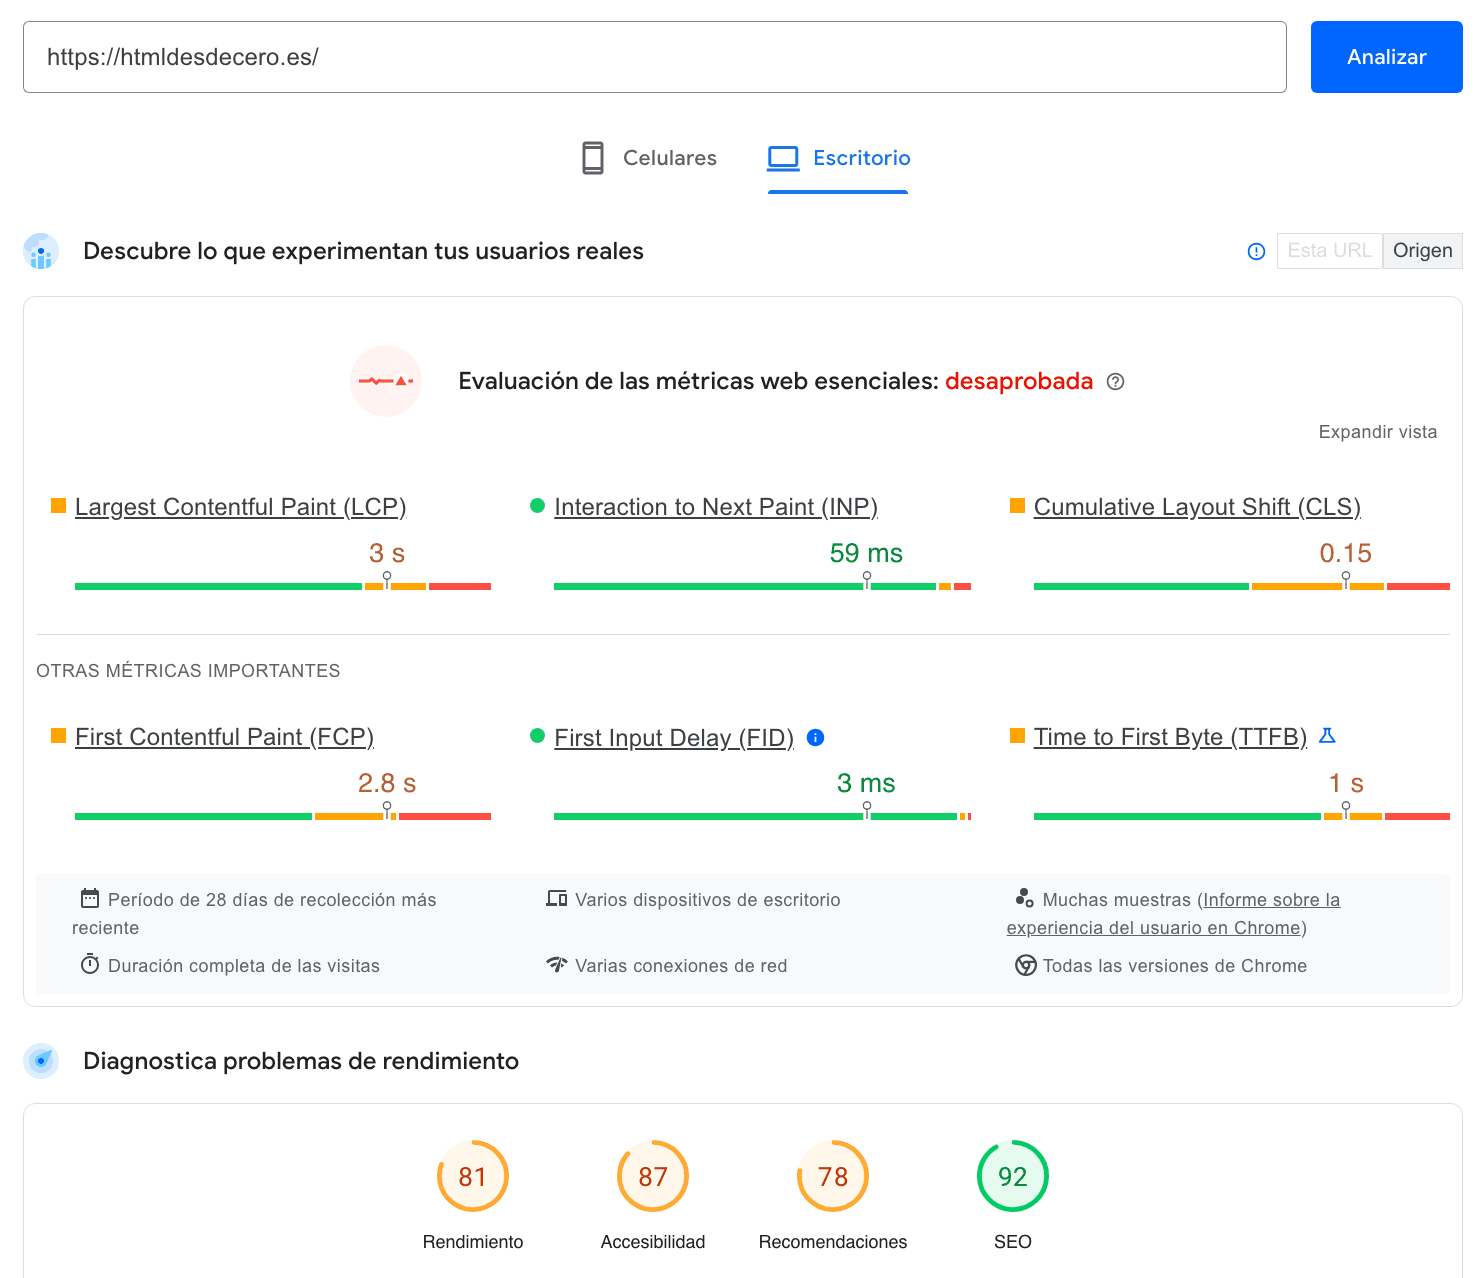
Task: Switch to the Celulares tab
Action: (x=649, y=158)
